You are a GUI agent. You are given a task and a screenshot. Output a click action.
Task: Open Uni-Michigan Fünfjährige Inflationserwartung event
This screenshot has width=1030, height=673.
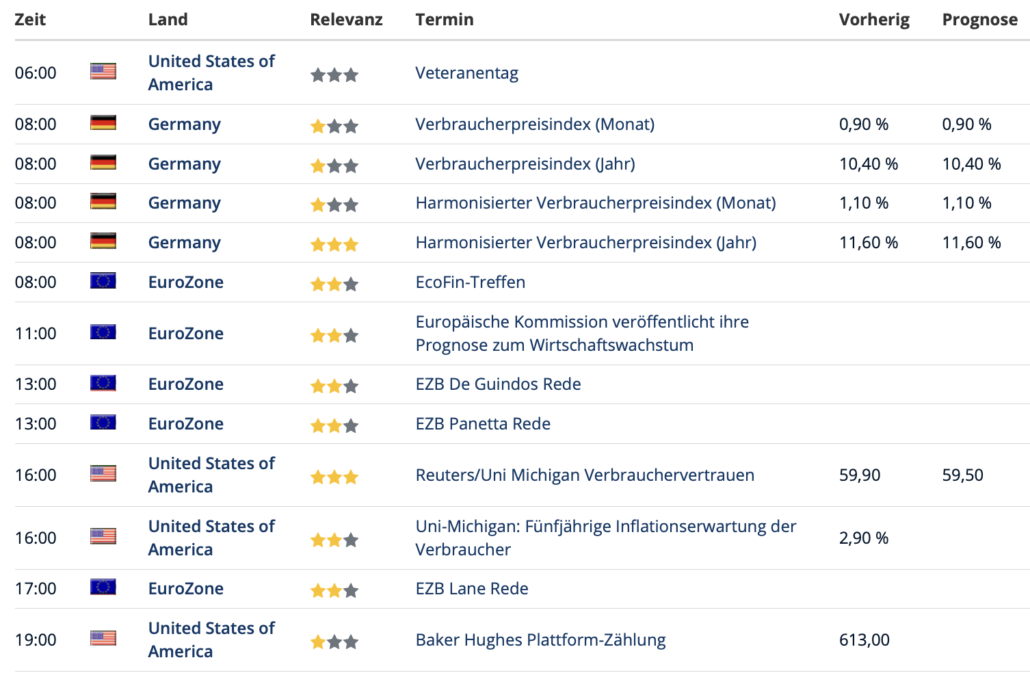[606, 537]
